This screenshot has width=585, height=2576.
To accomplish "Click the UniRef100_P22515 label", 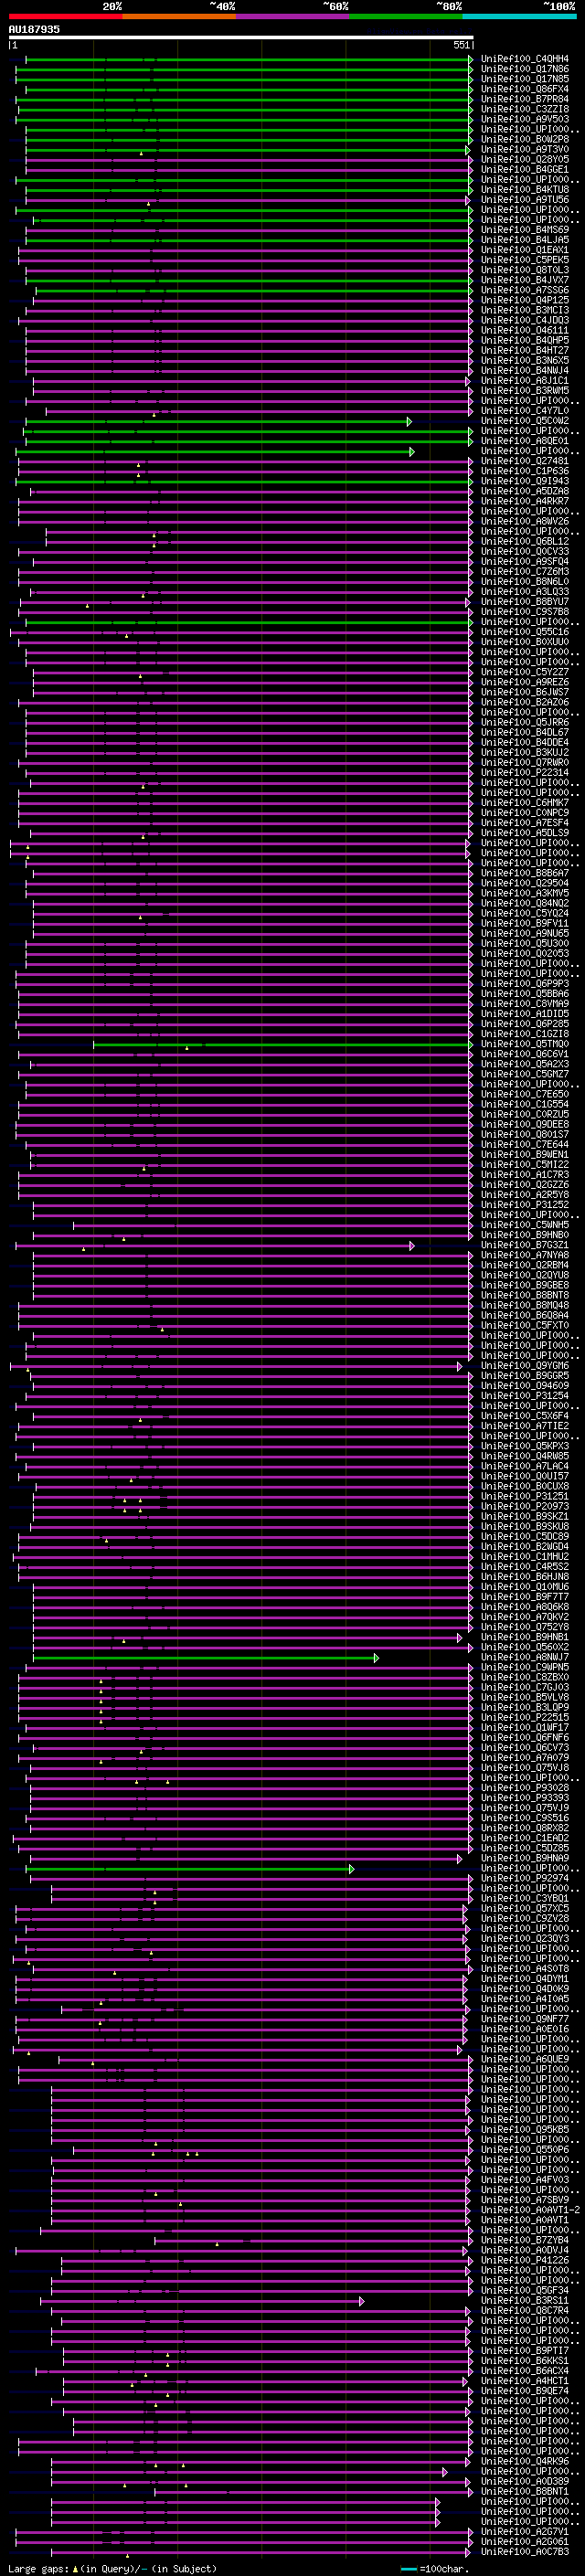I will (x=525, y=1717).
